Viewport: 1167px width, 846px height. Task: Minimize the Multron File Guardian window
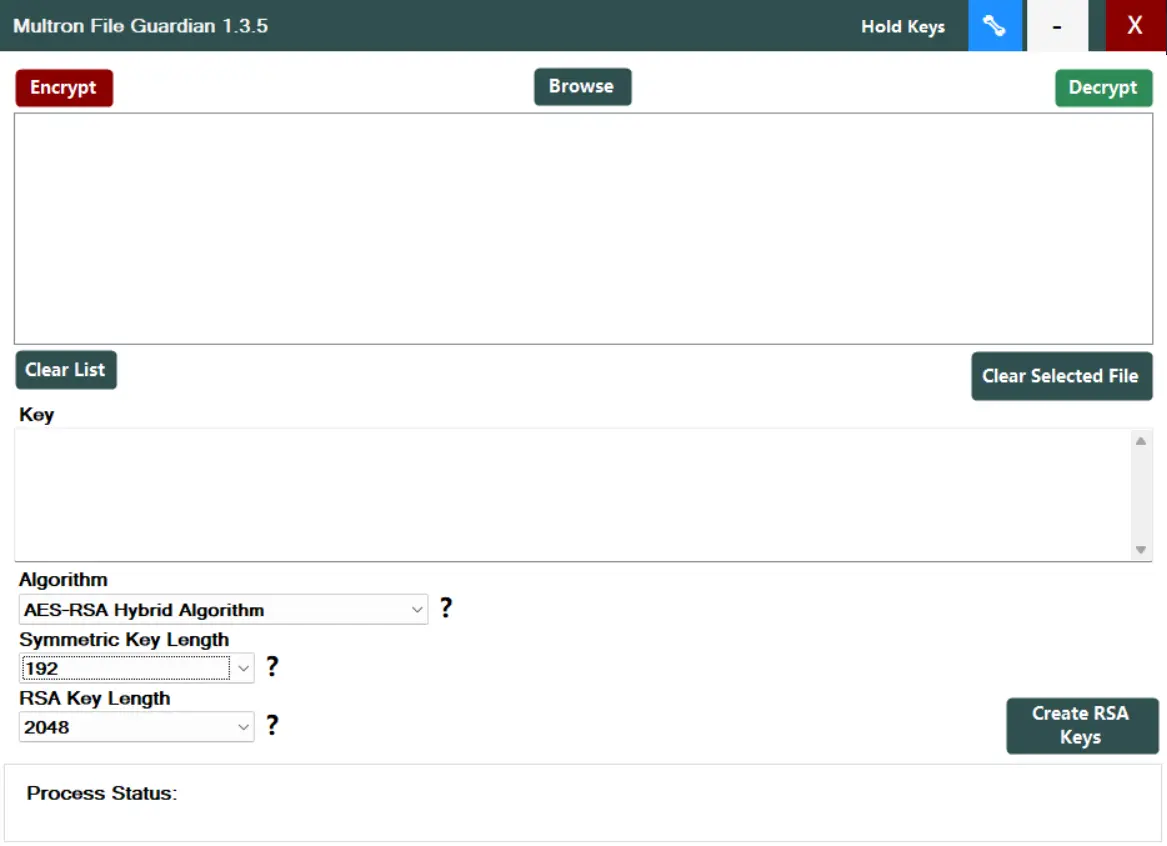coord(1057,25)
